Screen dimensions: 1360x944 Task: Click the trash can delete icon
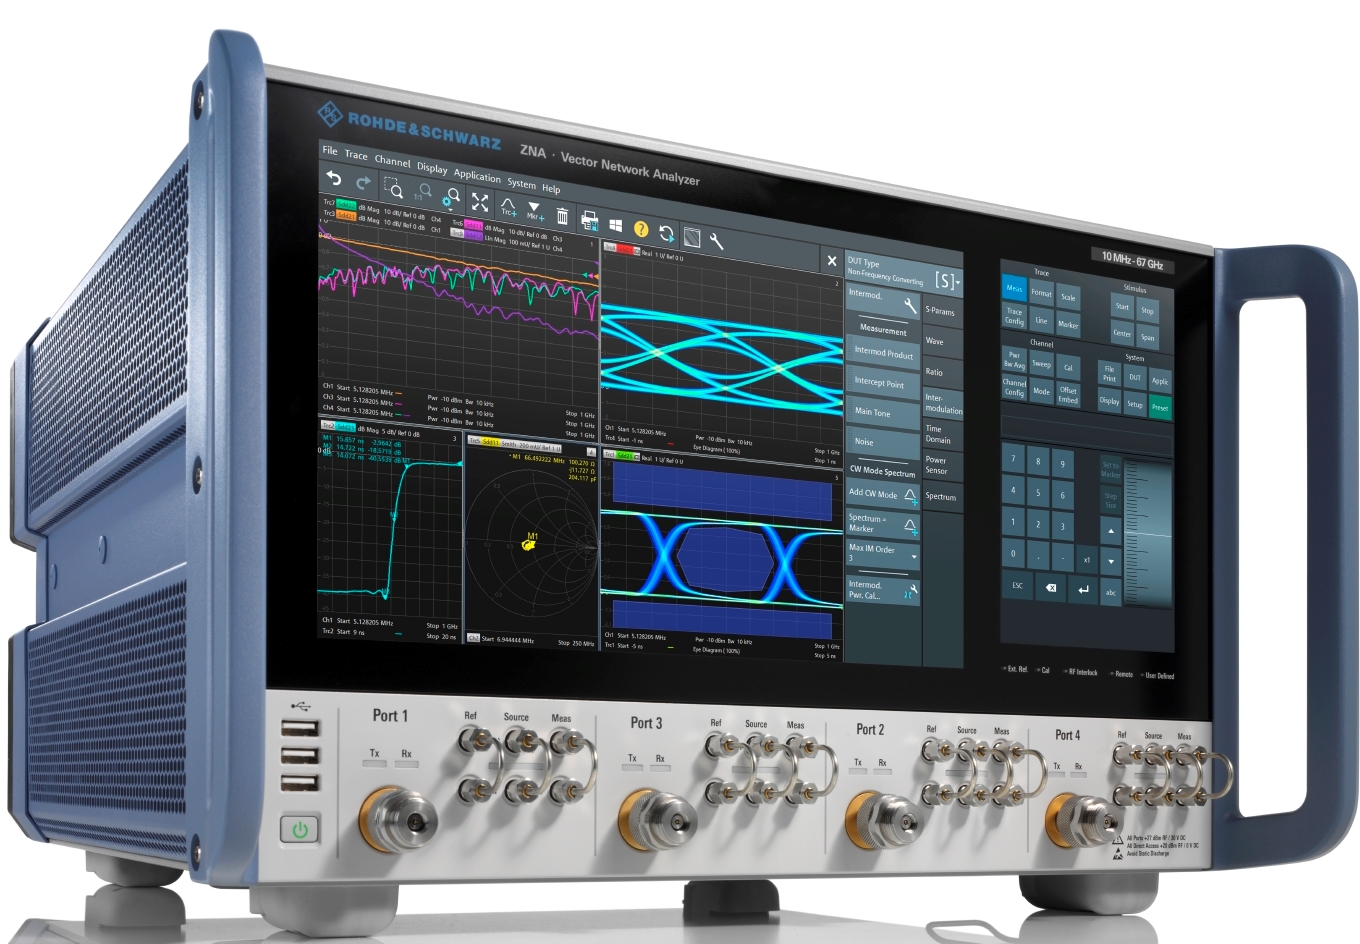pos(562,216)
